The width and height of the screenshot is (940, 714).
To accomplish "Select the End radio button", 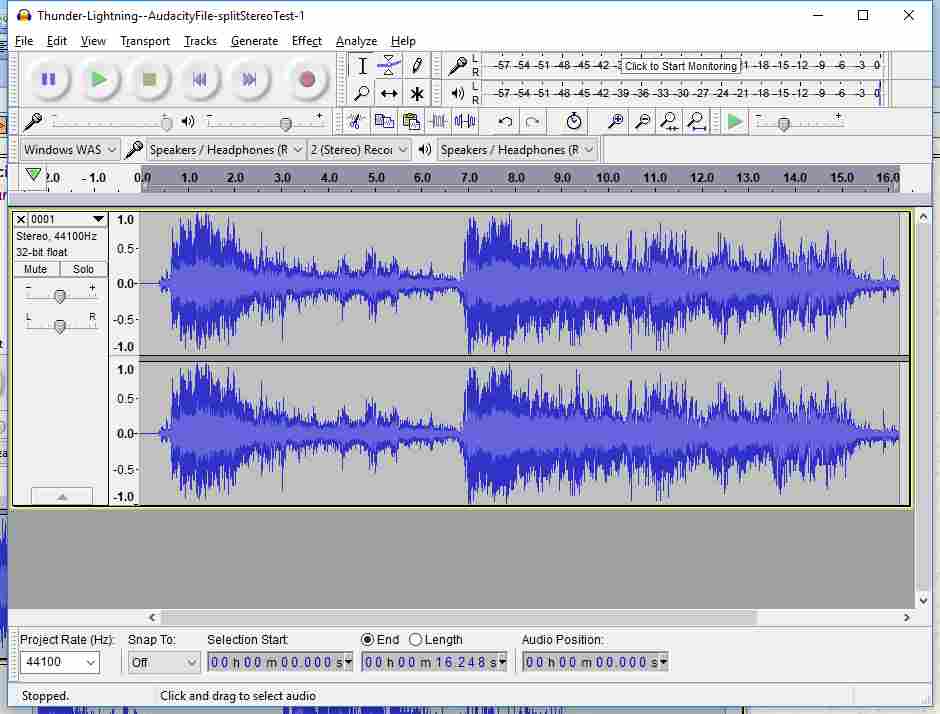I will (367, 640).
